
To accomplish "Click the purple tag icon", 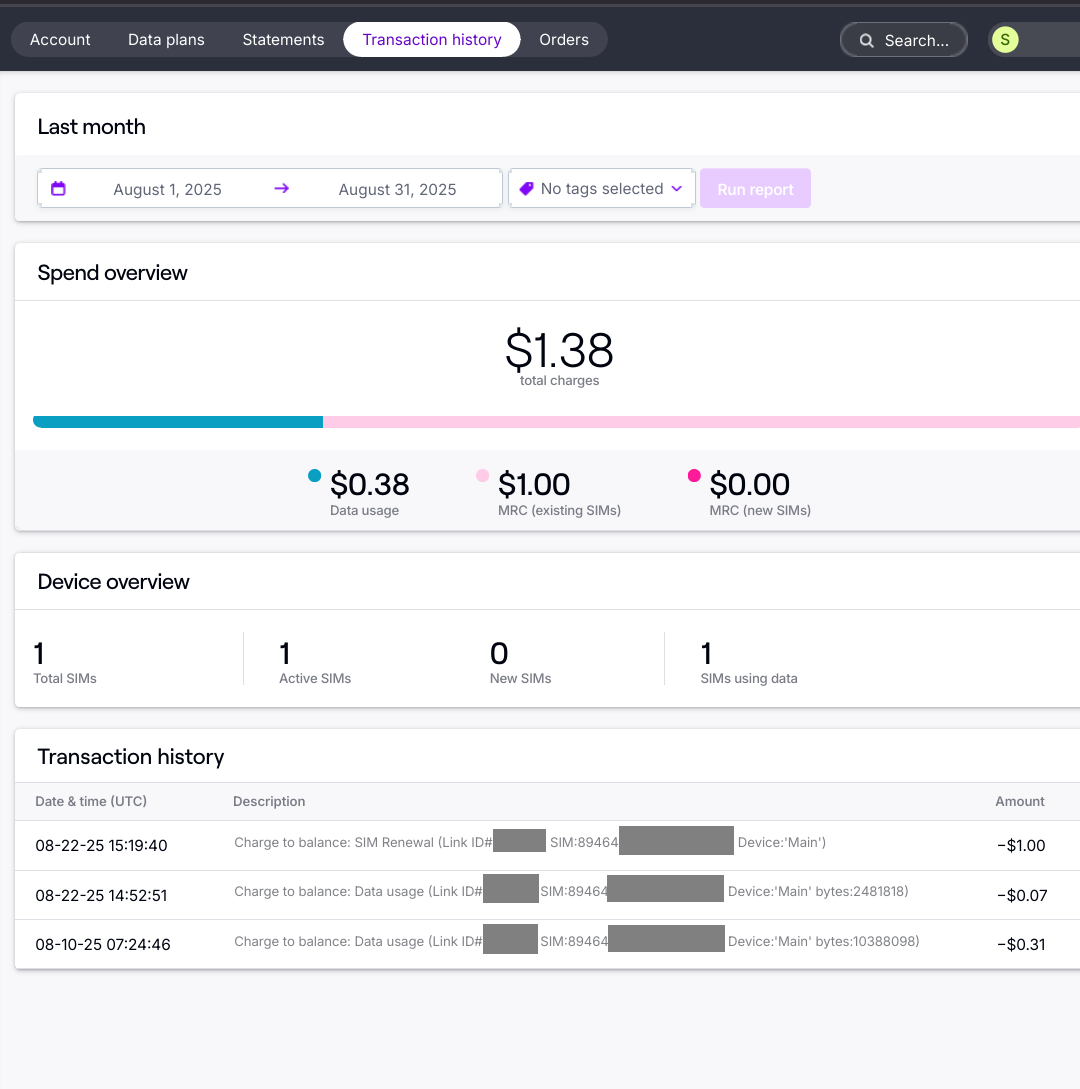I will [527, 189].
